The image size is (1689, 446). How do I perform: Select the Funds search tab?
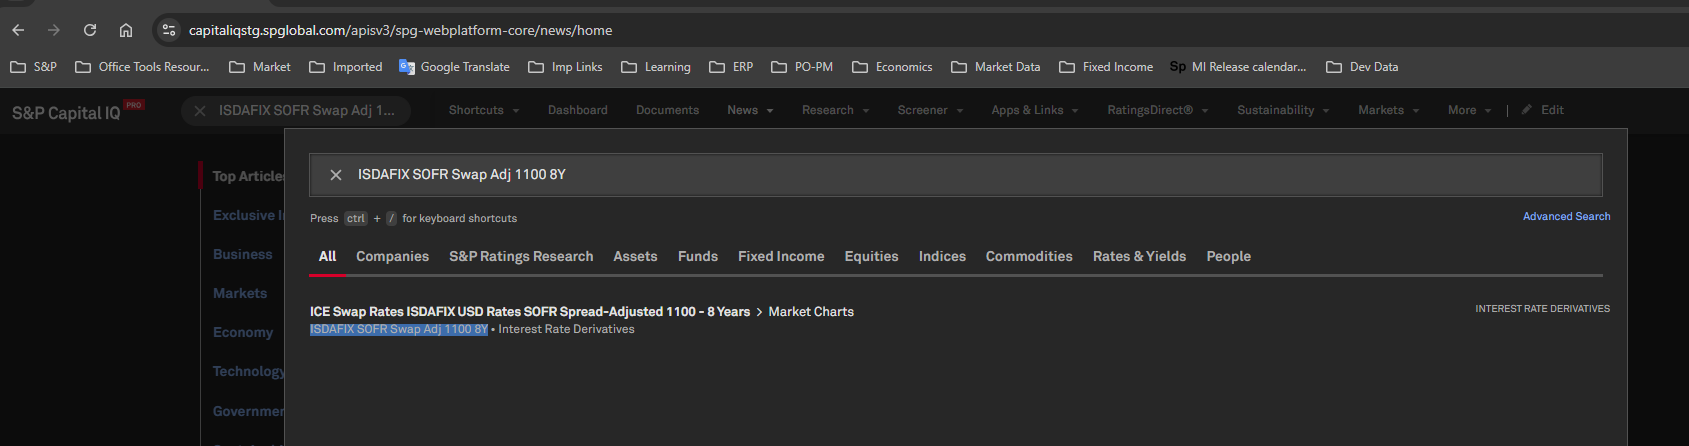[x=698, y=257]
